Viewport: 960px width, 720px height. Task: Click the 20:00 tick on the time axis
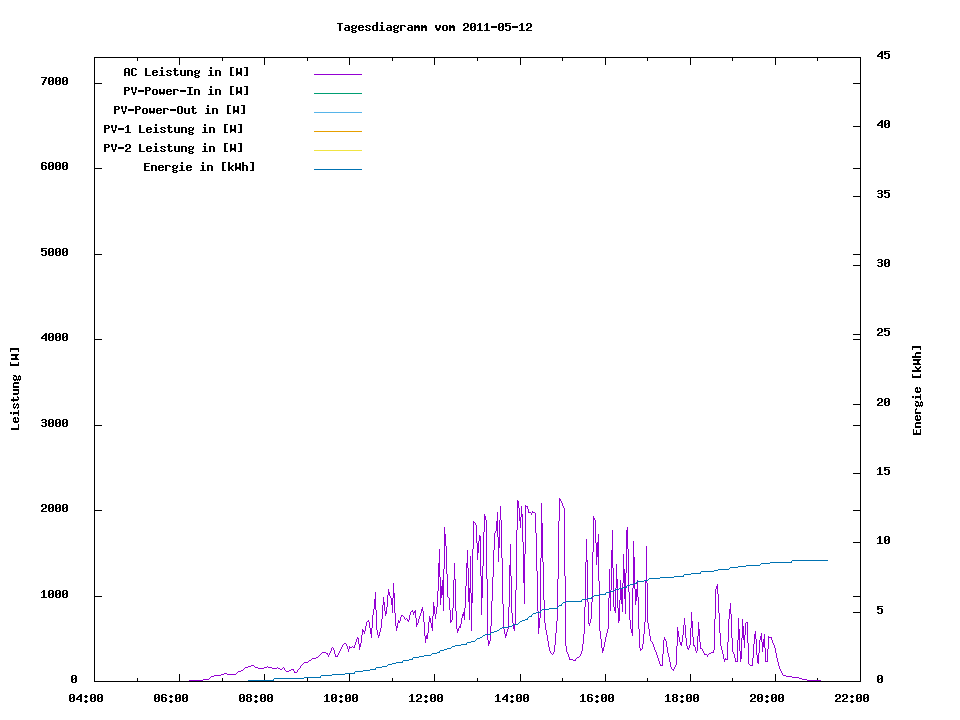point(767,698)
